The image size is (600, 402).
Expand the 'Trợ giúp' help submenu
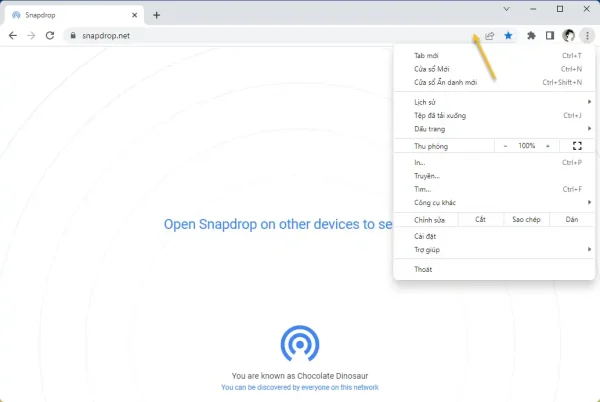494,250
